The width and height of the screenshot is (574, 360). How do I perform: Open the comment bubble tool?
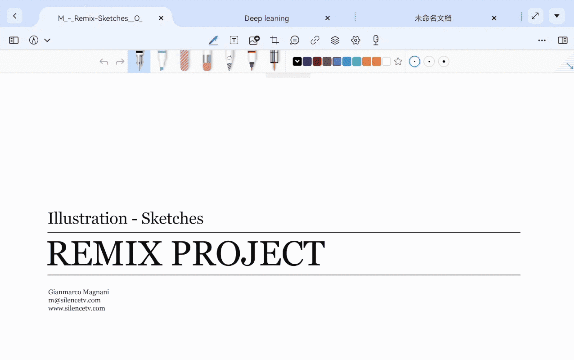[294, 40]
